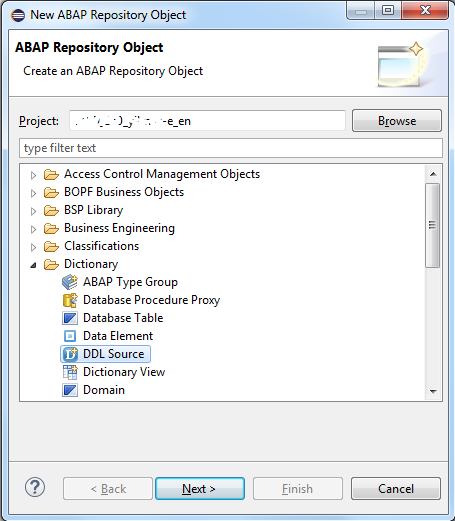Click the Next > button
Image resolution: width=455 pixels, height=521 pixels.
tap(200, 489)
